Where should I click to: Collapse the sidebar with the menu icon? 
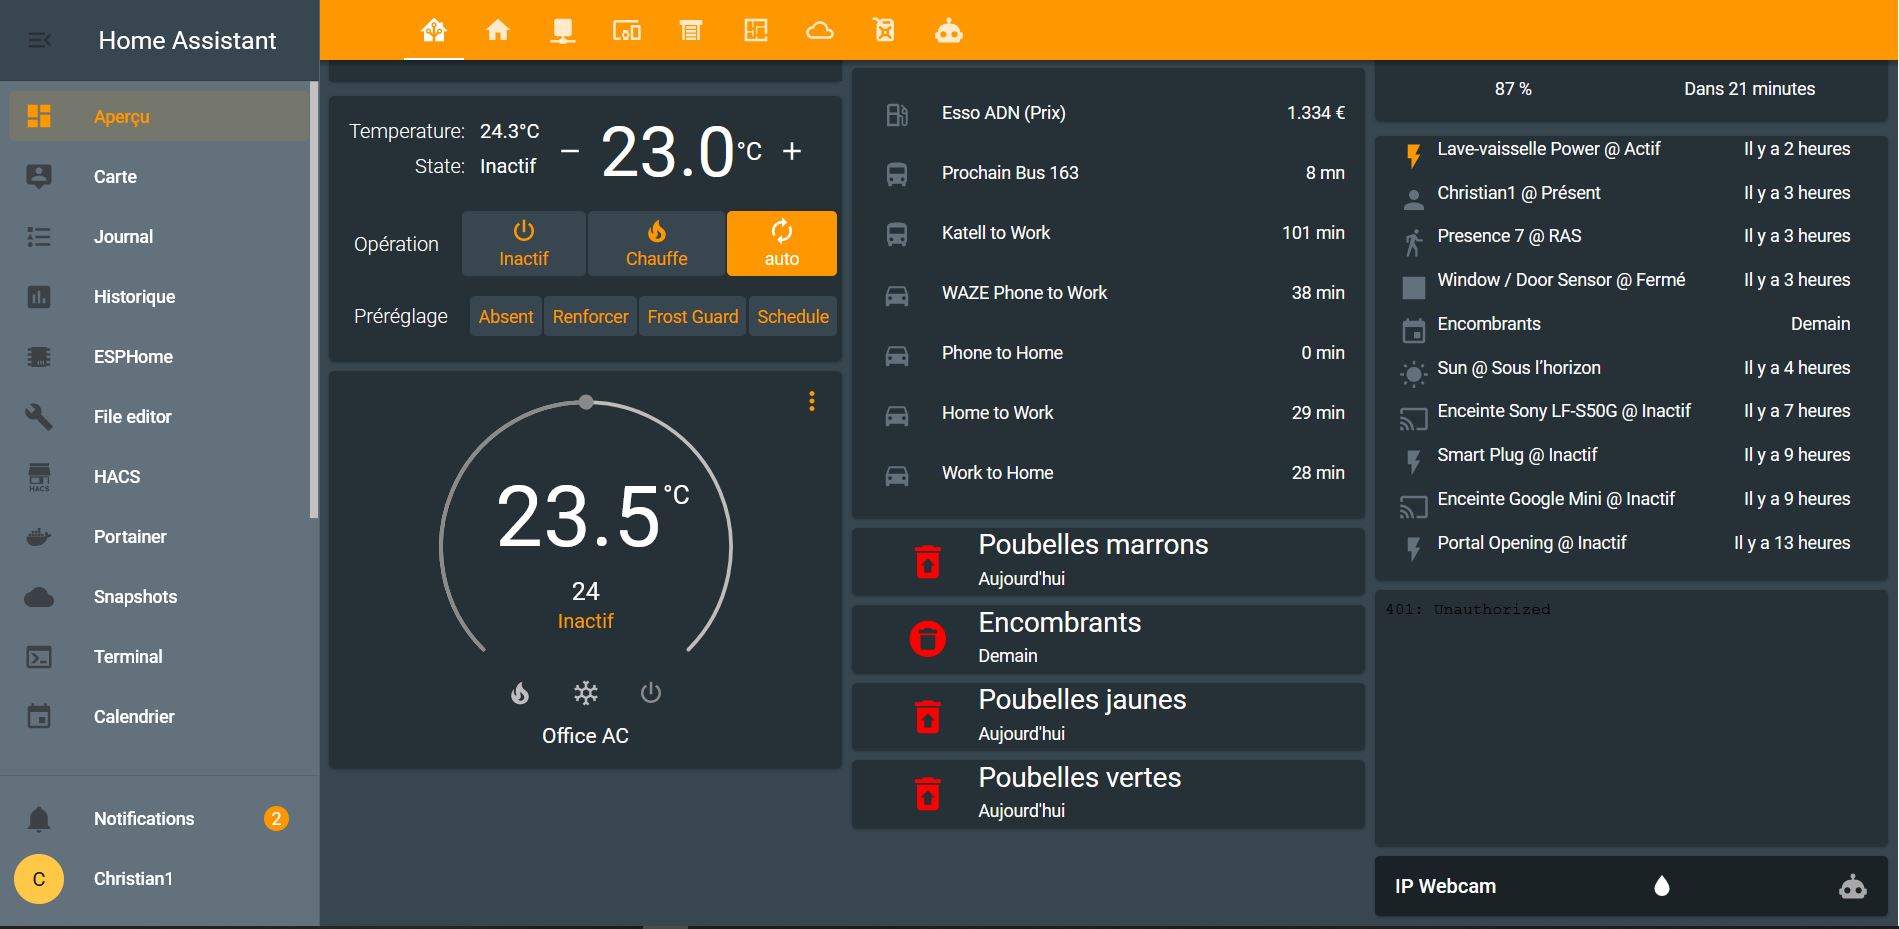click(39, 40)
